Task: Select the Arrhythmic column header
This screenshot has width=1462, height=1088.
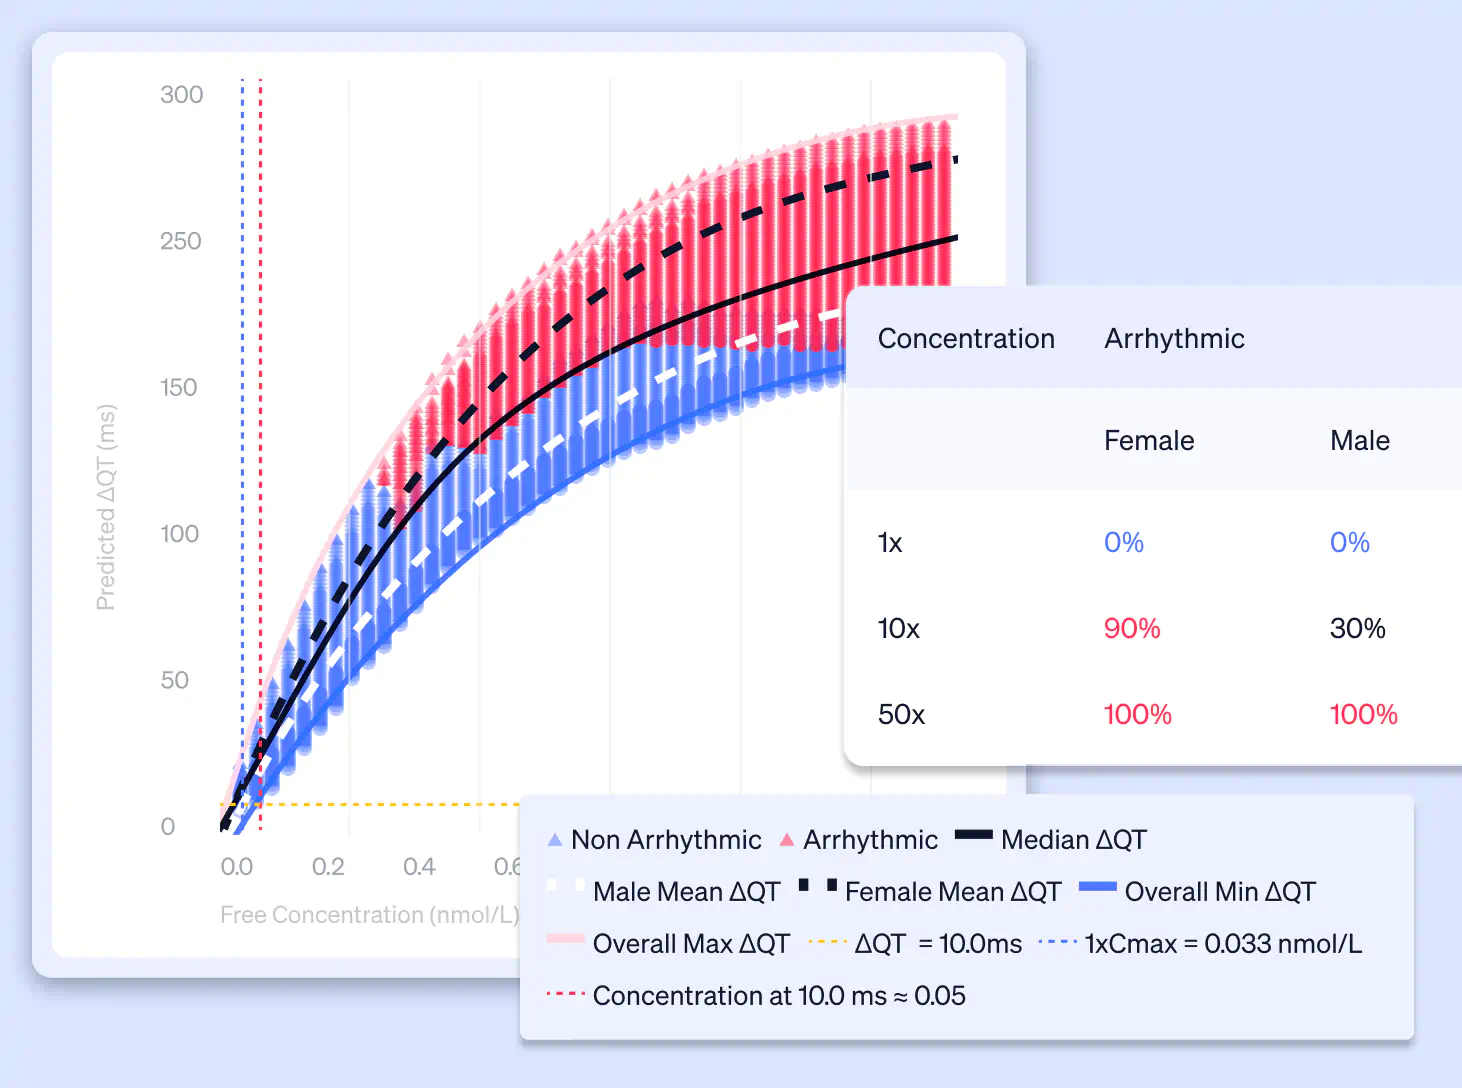Action: coord(1174,339)
